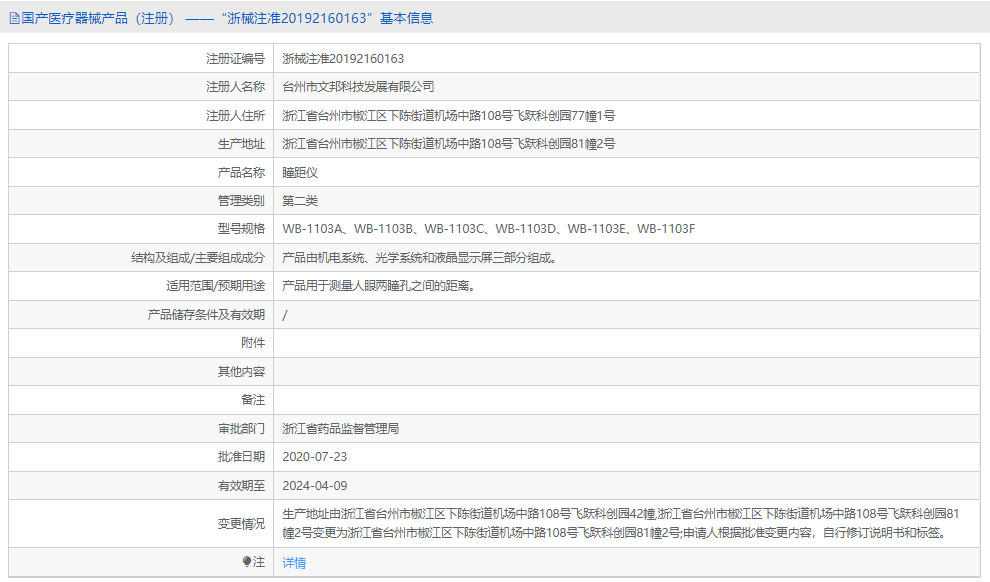Click the 附件 label
This screenshot has height=582, width=990.
point(253,343)
